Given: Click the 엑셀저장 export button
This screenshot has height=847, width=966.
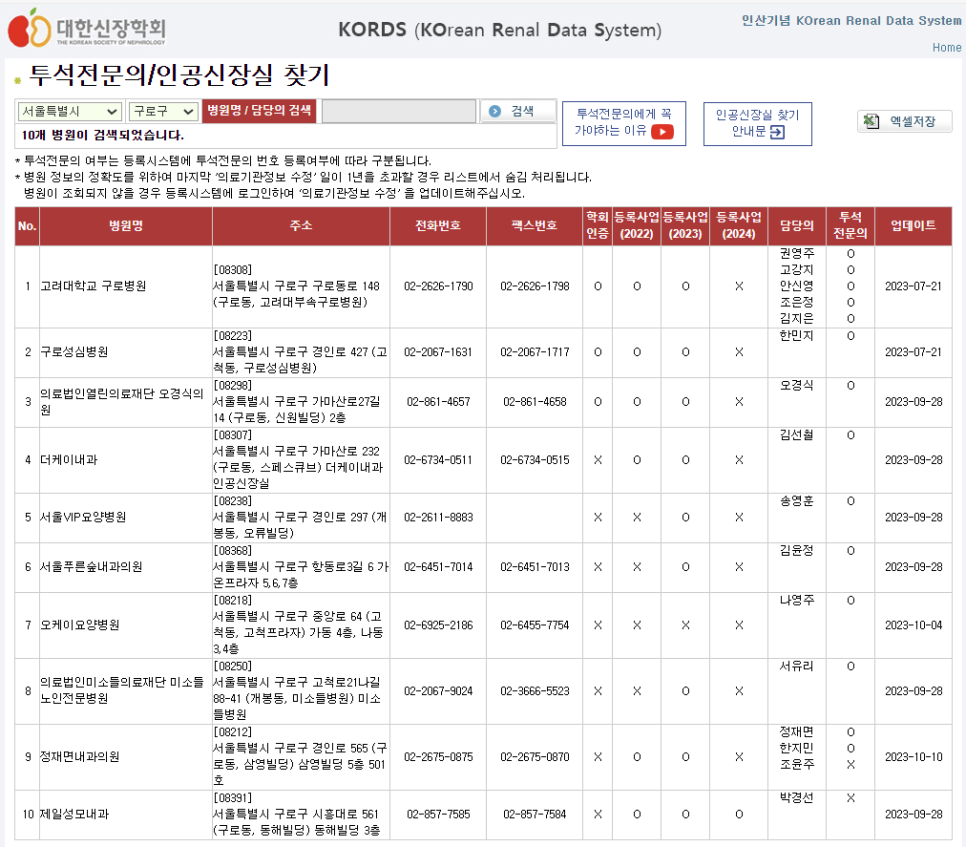Looking at the screenshot, I should [904, 121].
